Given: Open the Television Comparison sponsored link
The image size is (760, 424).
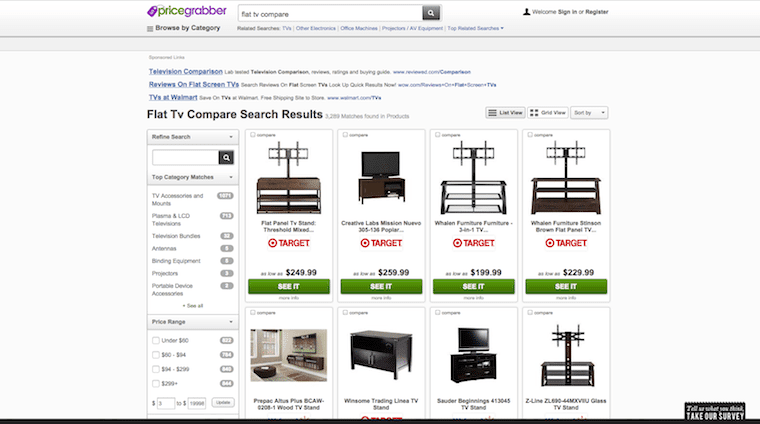Looking at the screenshot, I should click(x=186, y=71).
